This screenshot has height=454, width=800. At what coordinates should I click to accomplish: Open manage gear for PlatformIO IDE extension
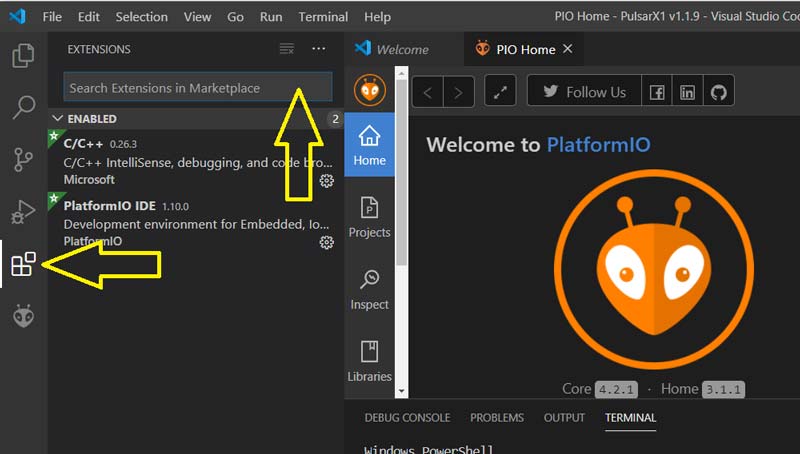(x=327, y=242)
